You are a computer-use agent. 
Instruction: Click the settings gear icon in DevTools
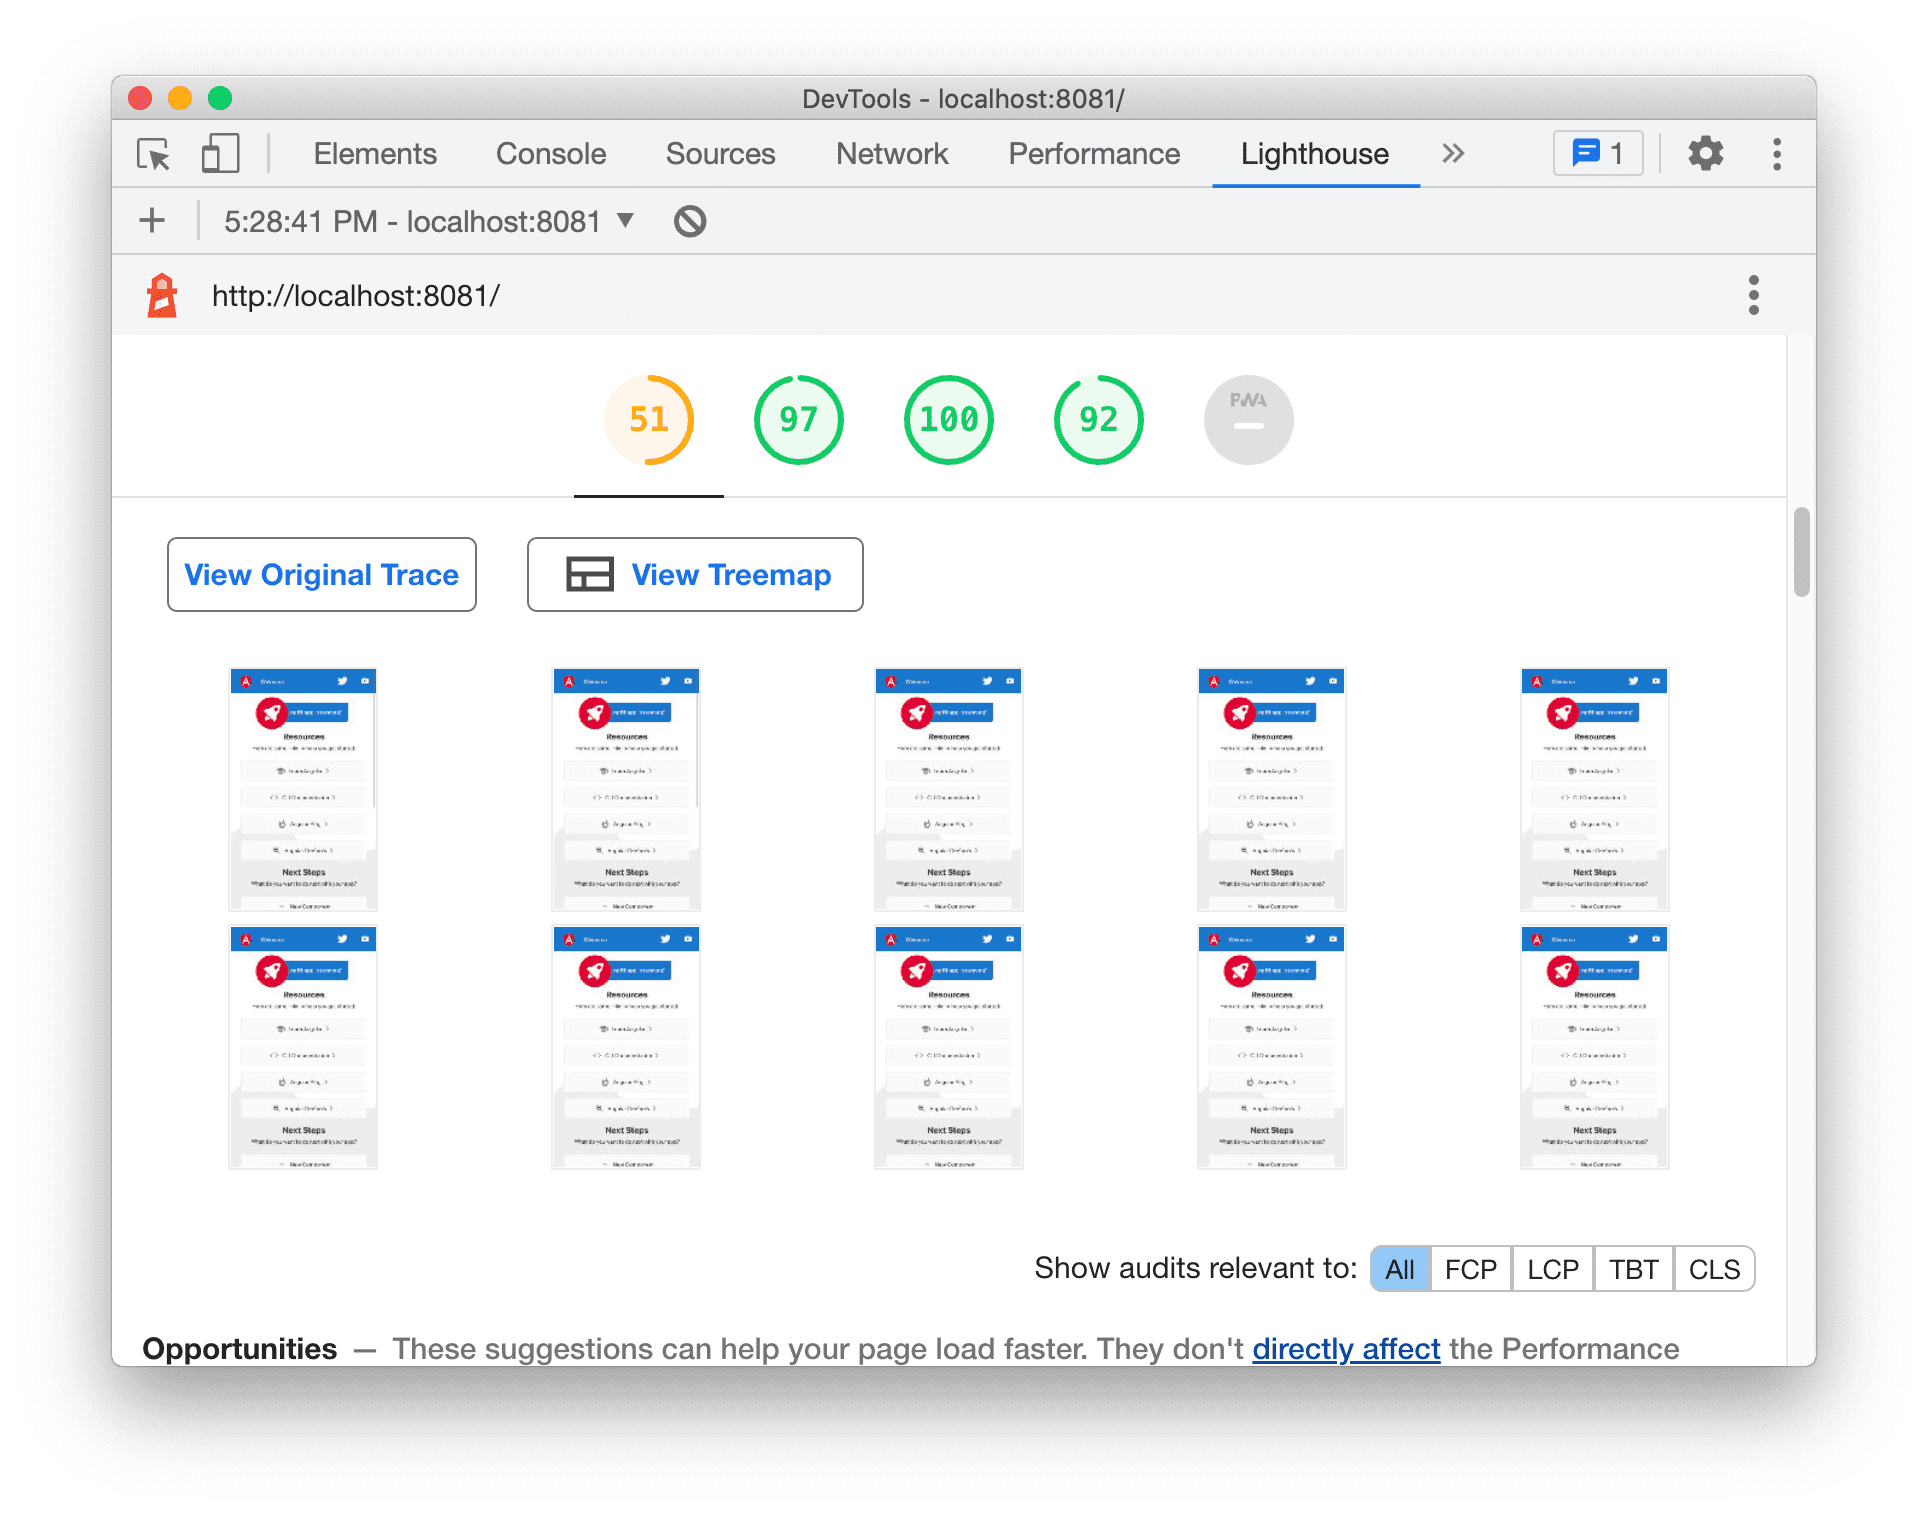(x=1706, y=152)
